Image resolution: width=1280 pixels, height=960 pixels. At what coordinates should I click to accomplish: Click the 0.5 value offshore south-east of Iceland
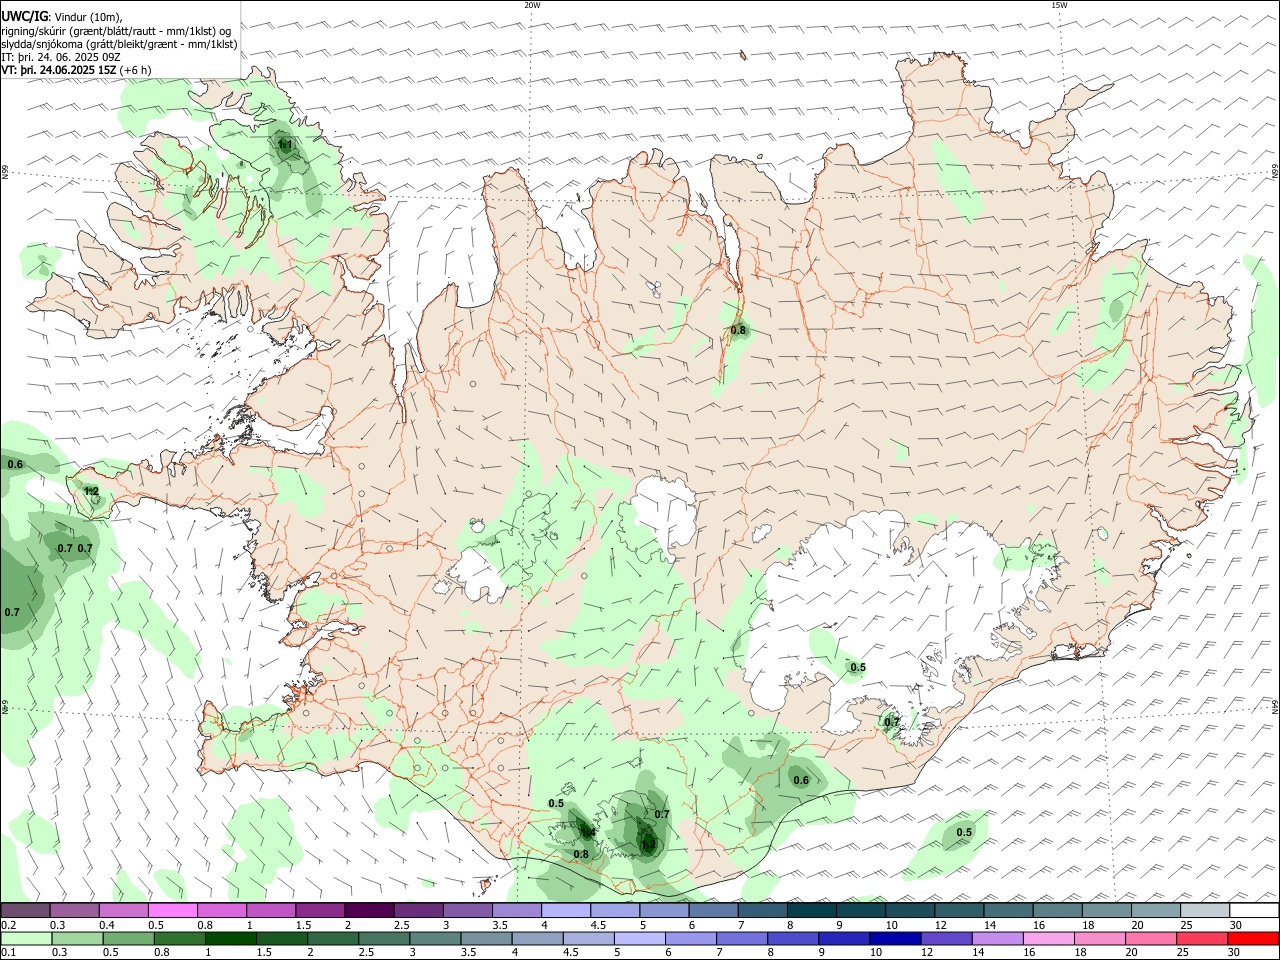click(964, 833)
